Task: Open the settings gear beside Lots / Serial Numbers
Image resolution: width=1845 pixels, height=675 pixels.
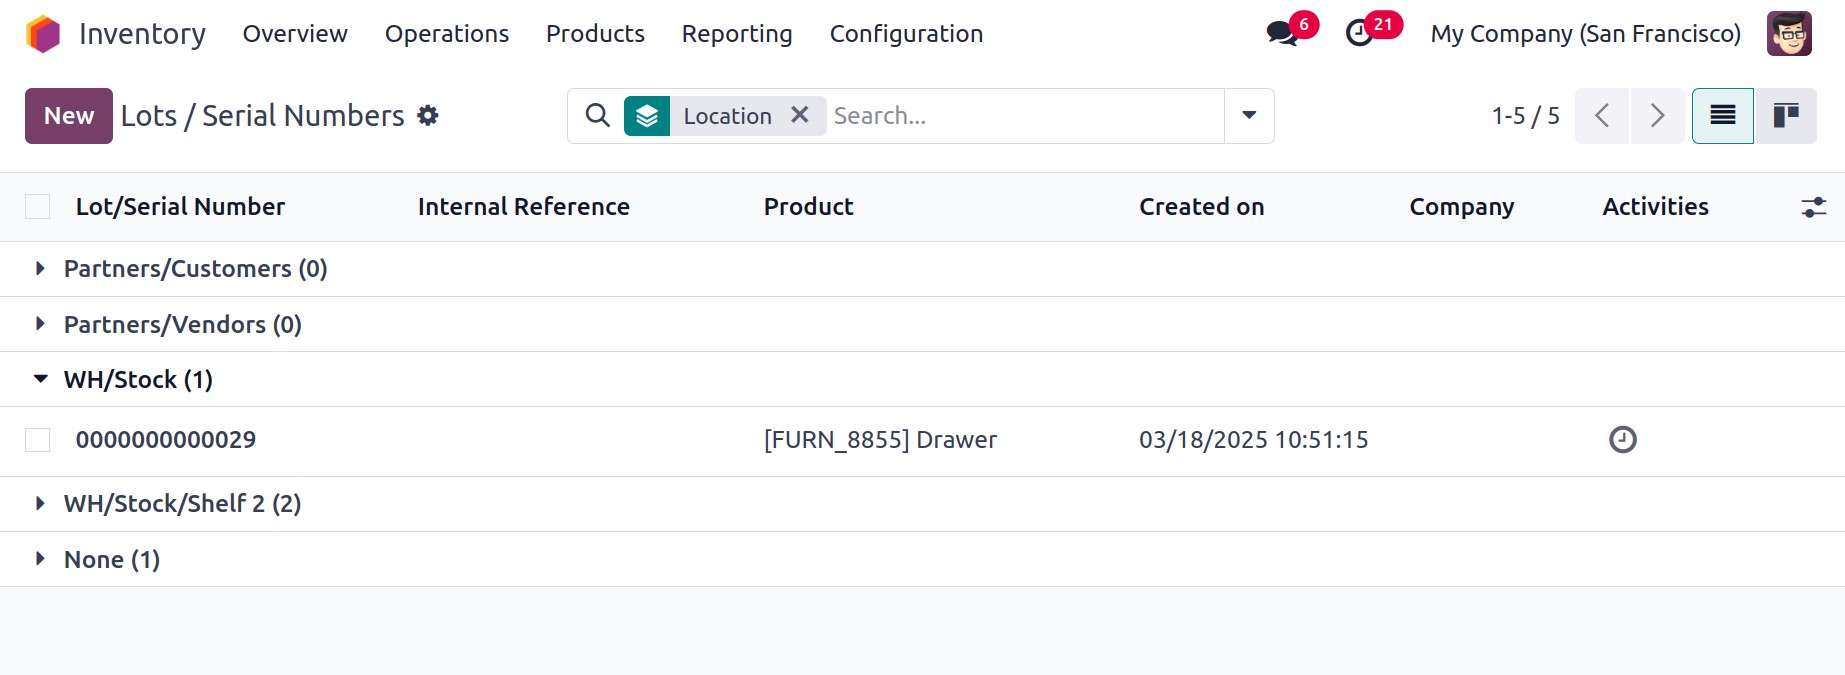Action: coord(428,116)
